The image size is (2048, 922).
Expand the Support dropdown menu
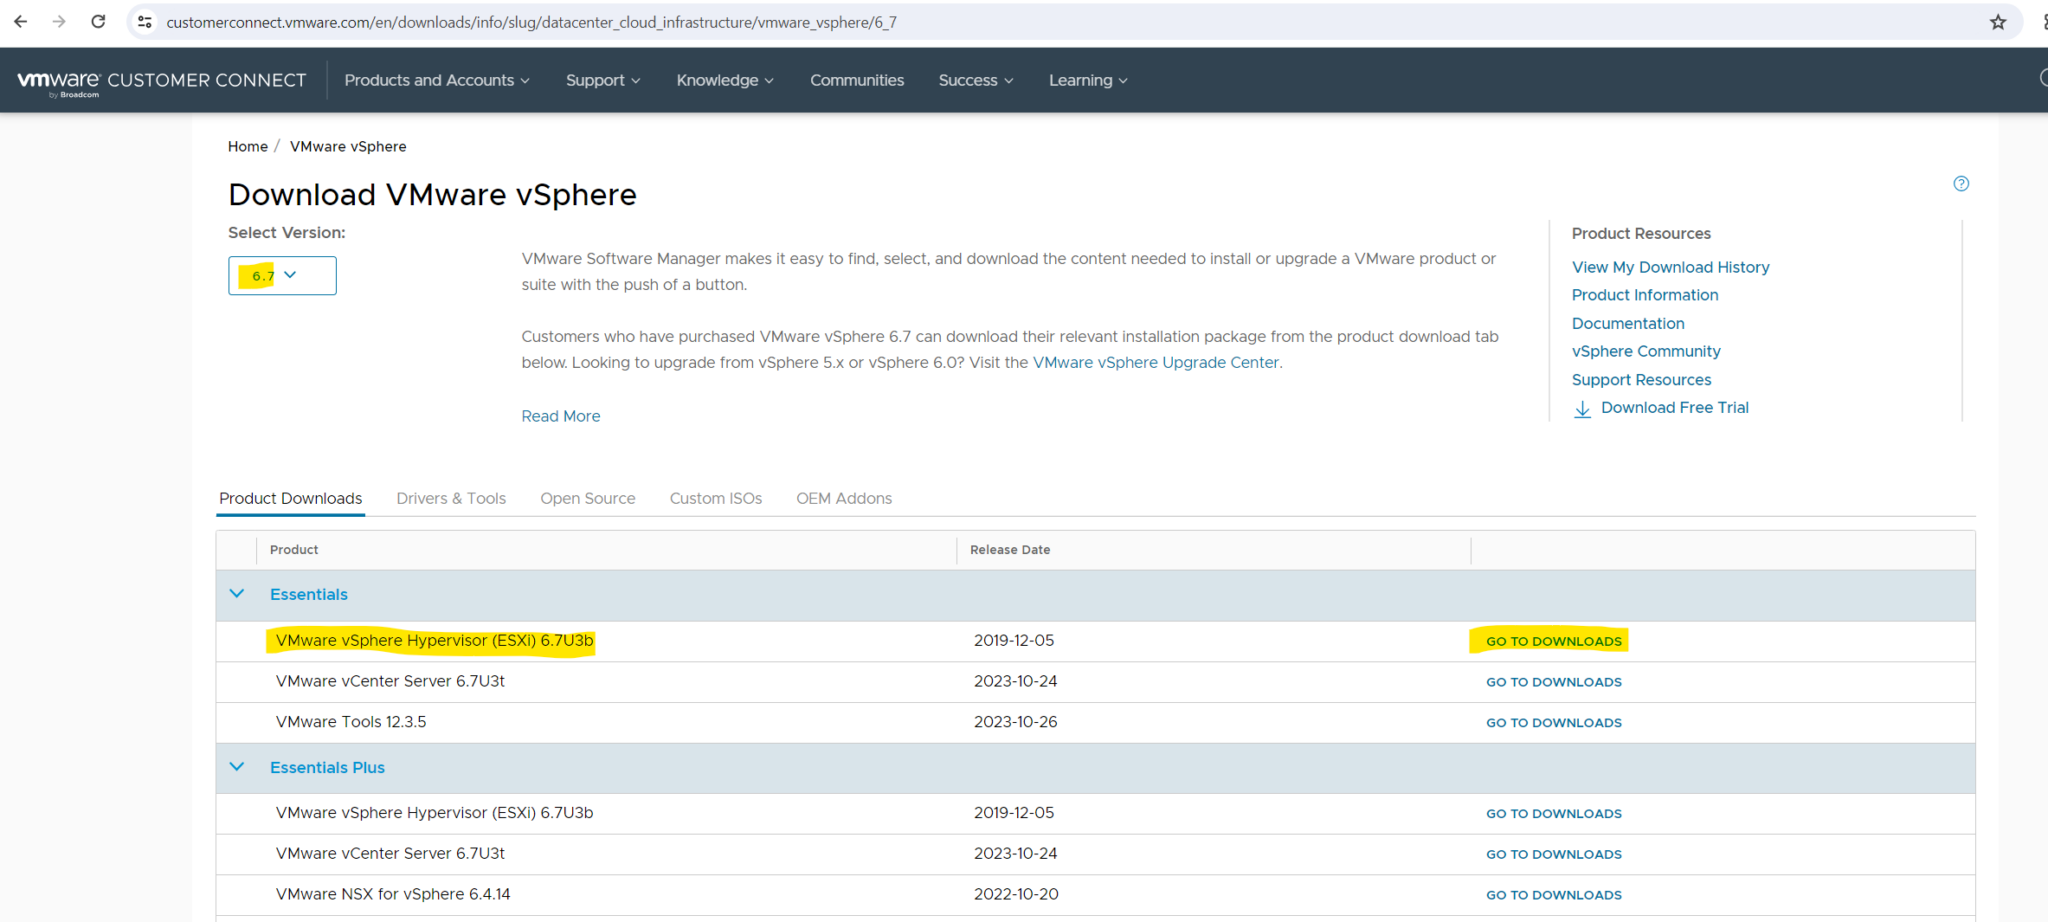pyautogui.click(x=602, y=80)
